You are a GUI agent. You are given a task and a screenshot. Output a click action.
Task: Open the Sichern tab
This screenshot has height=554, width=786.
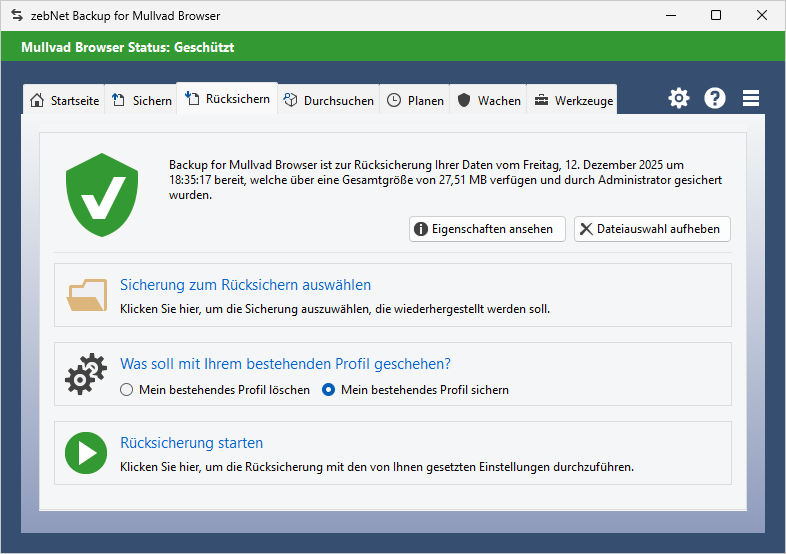pyautogui.click(x=142, y=101)
